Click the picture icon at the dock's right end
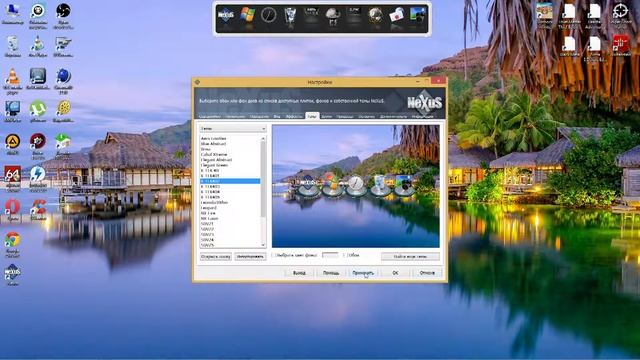This screenshot has height=360, width=640. click(x=417, y=15)
